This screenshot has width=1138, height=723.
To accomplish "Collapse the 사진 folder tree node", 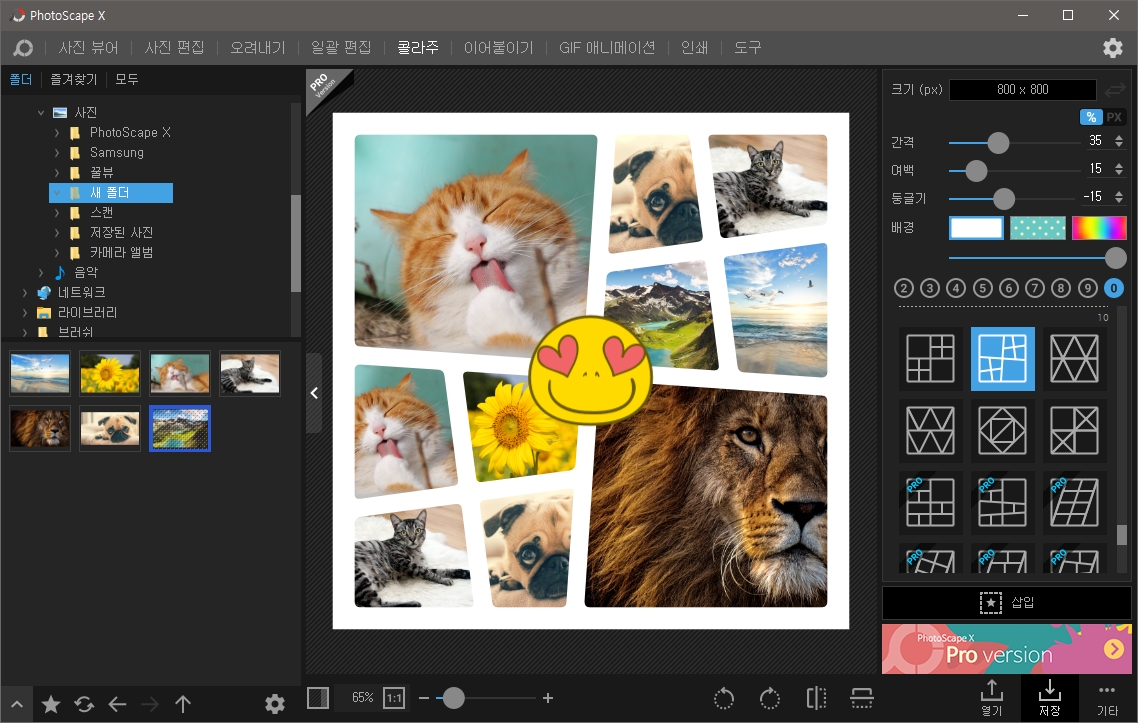I will (41, 113).
